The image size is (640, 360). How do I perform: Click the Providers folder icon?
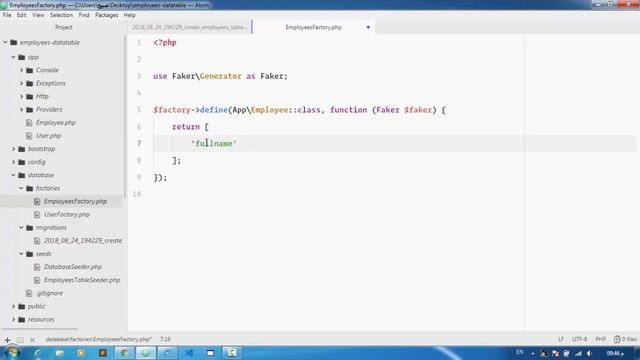29,109
